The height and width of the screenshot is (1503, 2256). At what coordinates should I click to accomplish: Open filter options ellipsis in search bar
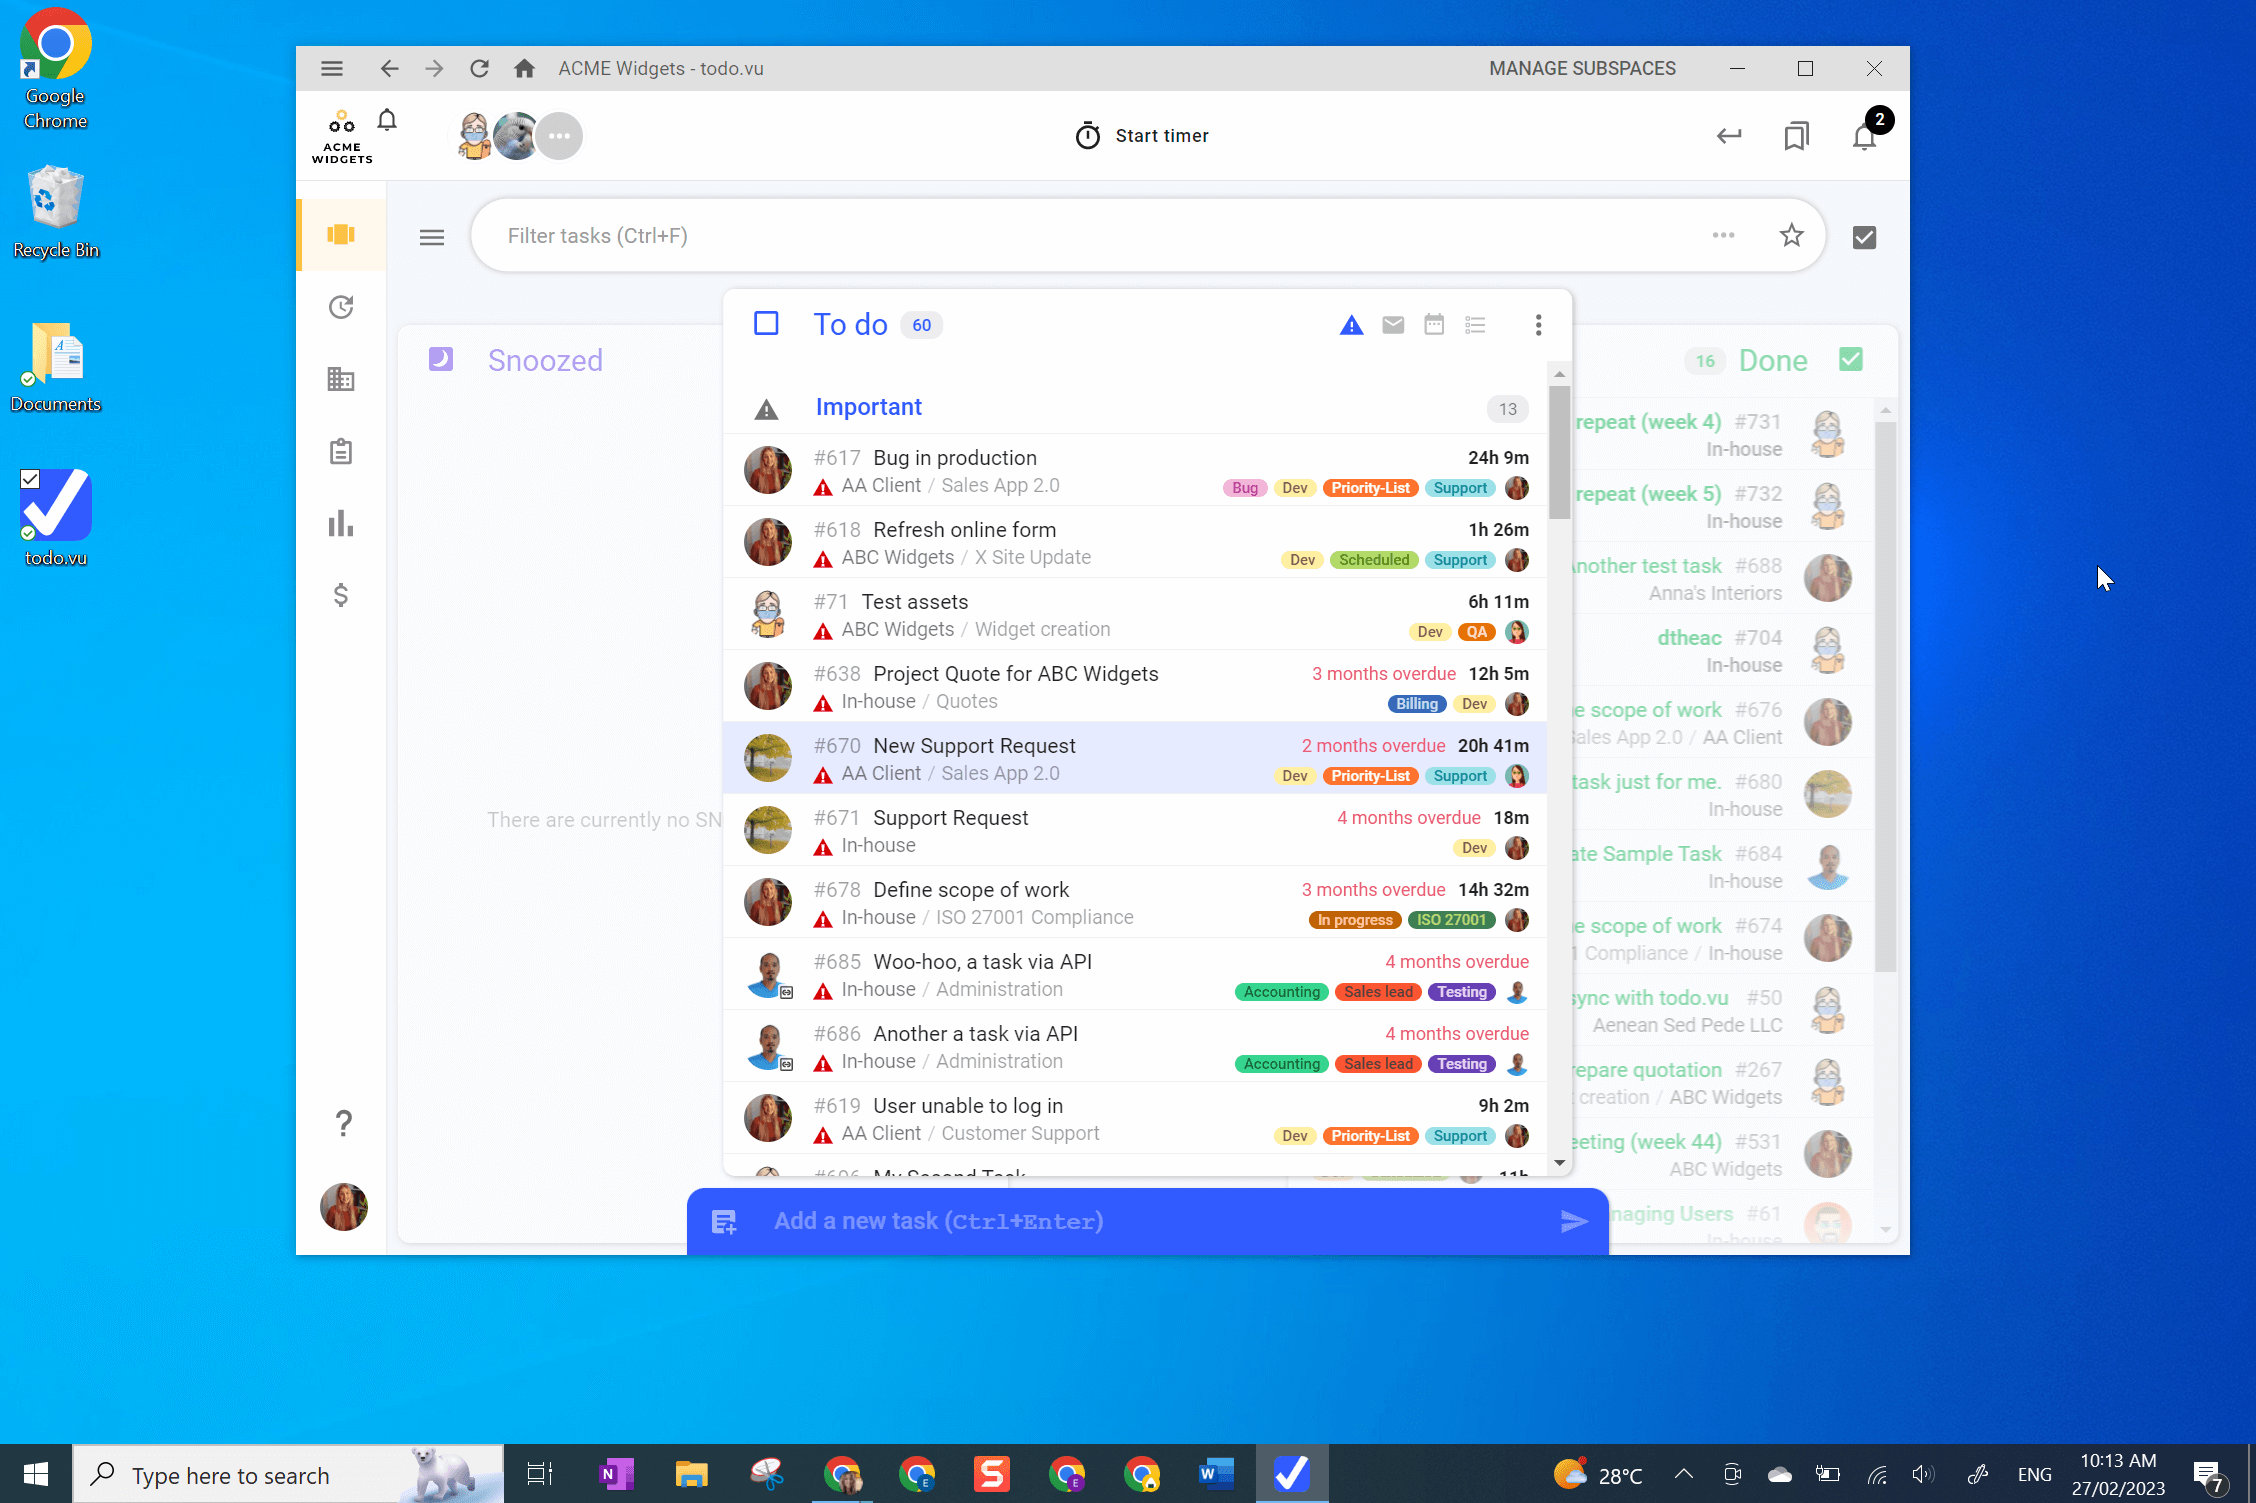[x=1723, y=235]
